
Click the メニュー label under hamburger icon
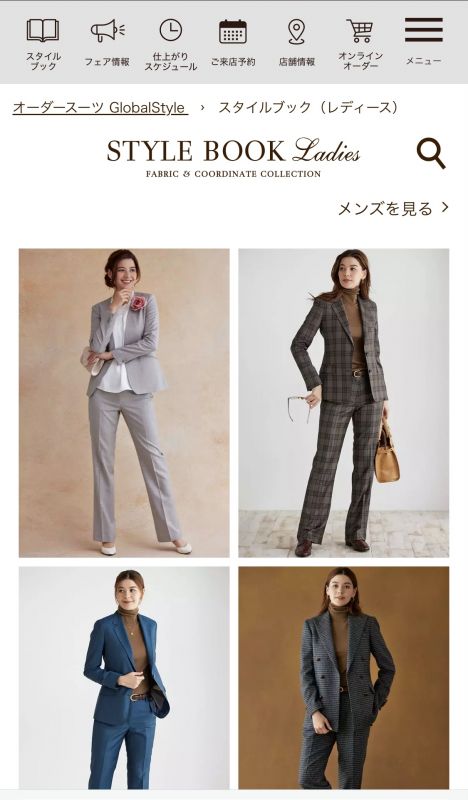[424, 61]
